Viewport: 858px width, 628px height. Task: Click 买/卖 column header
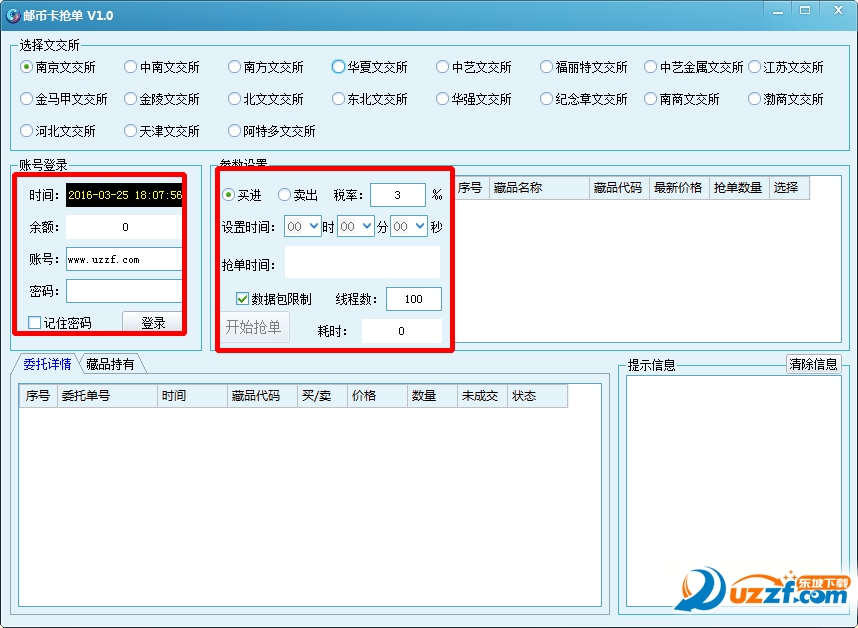click(x=322, y=396)
